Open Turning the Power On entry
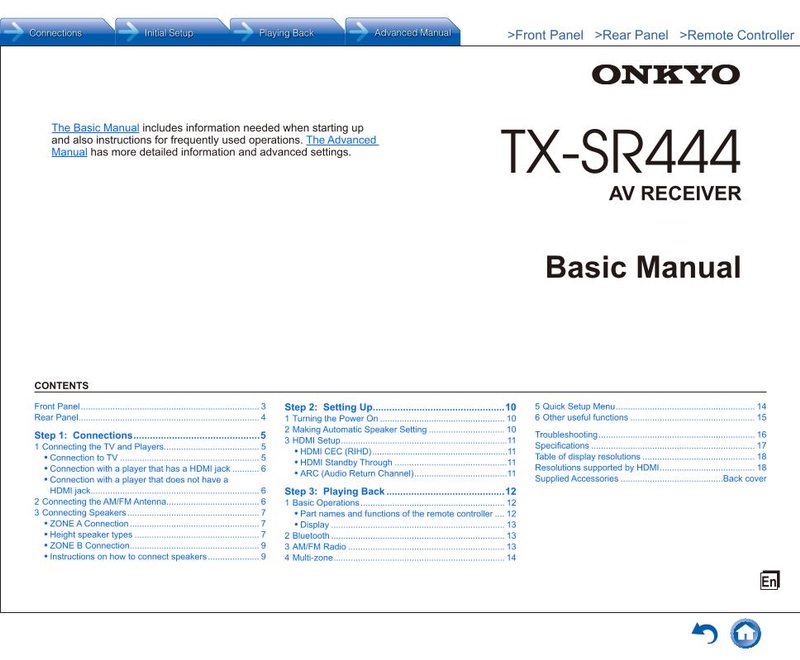800x660 pixels. click(401, 418)
